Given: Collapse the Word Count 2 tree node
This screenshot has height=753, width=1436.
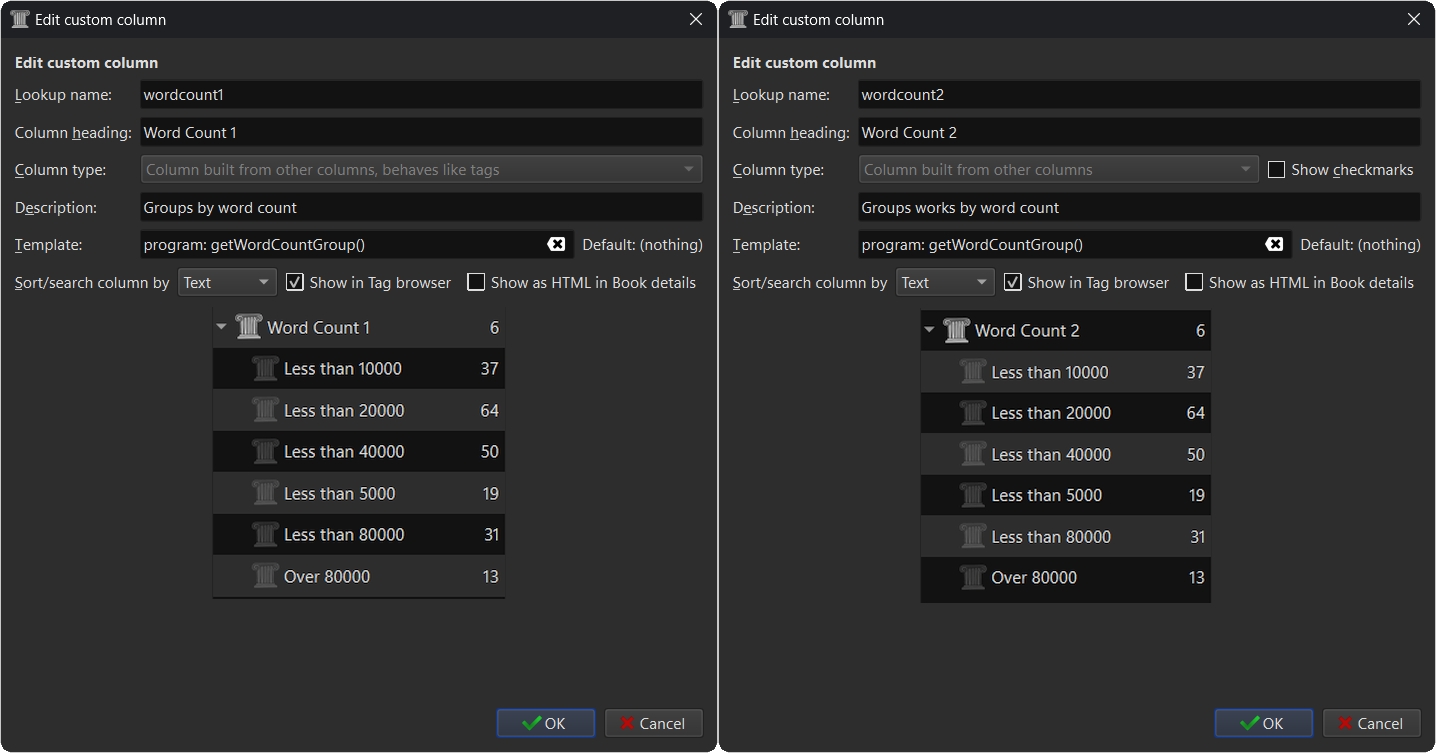Looking at the screenshot, I should 930,330.
